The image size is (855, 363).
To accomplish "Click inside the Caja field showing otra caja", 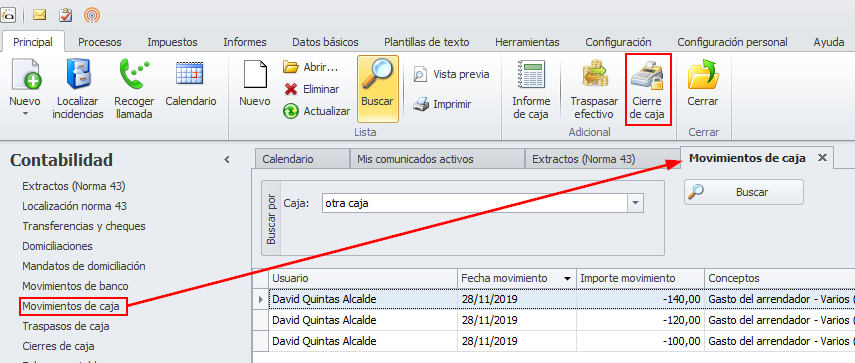I will [x=475, y=203].
